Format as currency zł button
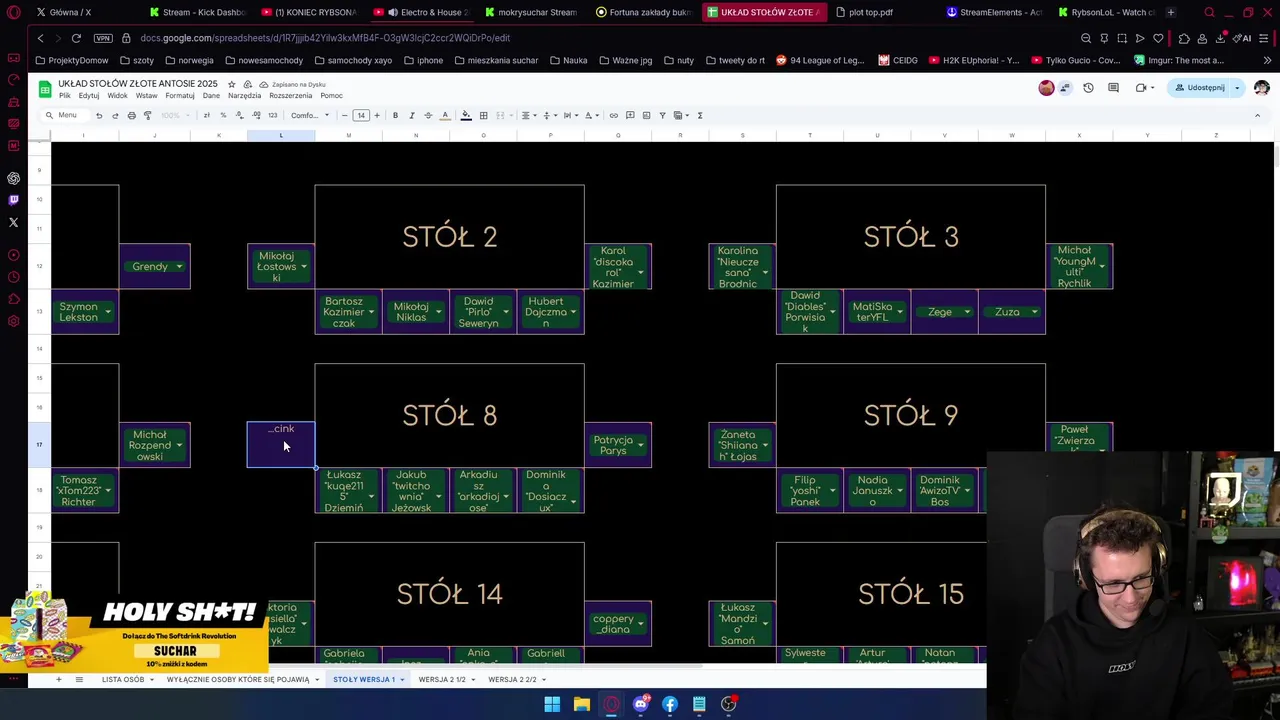 click(x=207, y=115)
